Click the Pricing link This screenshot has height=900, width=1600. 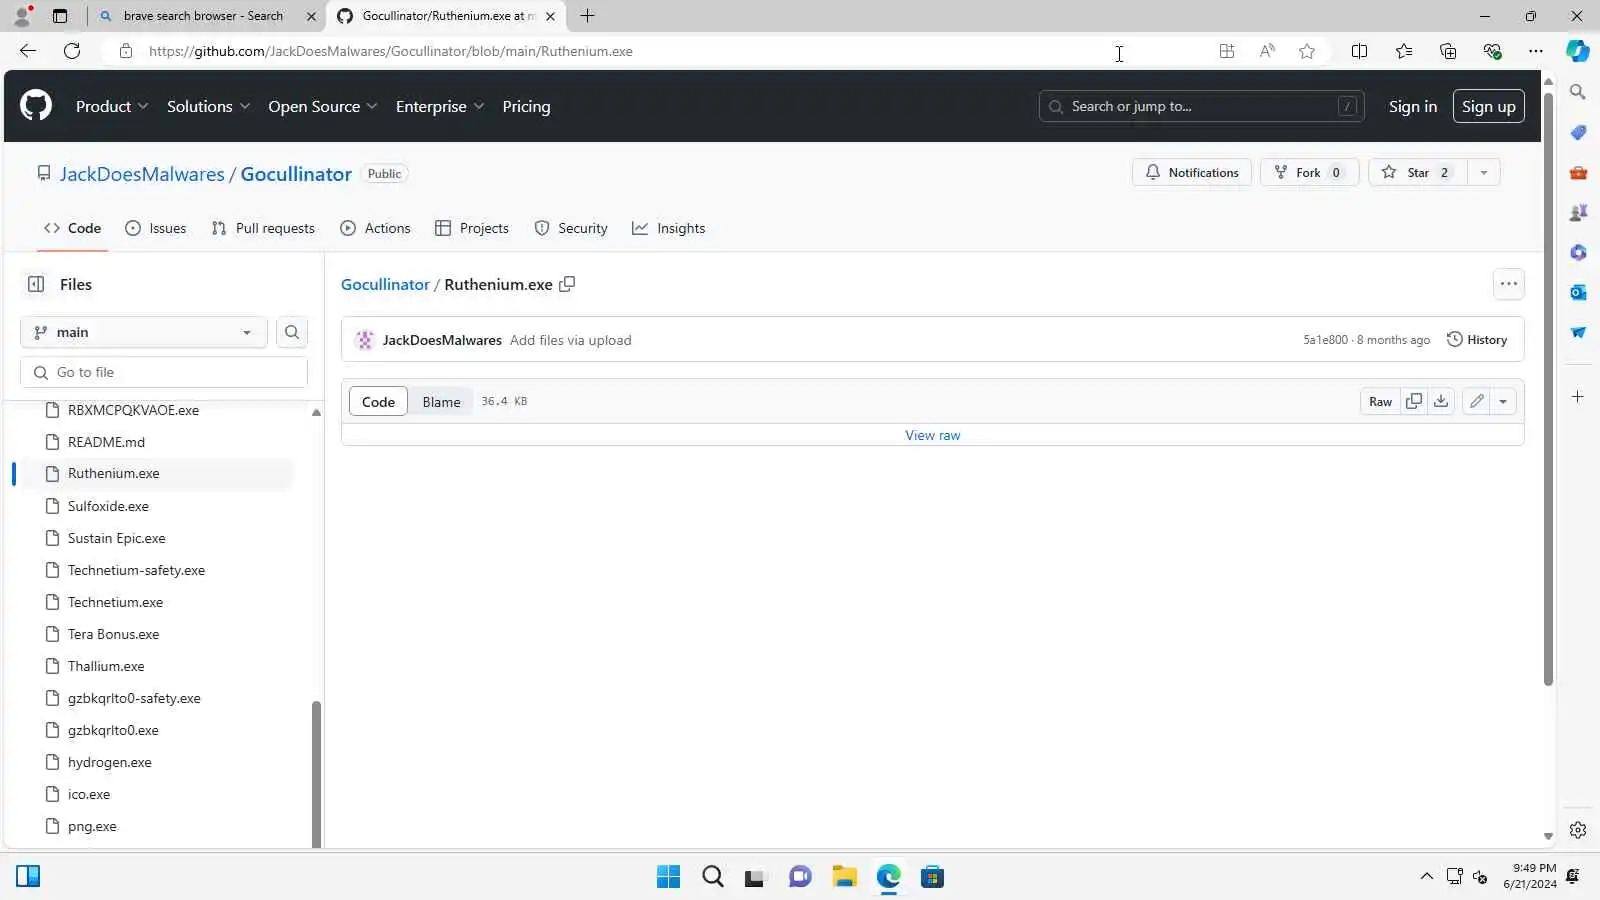point(526,106)
